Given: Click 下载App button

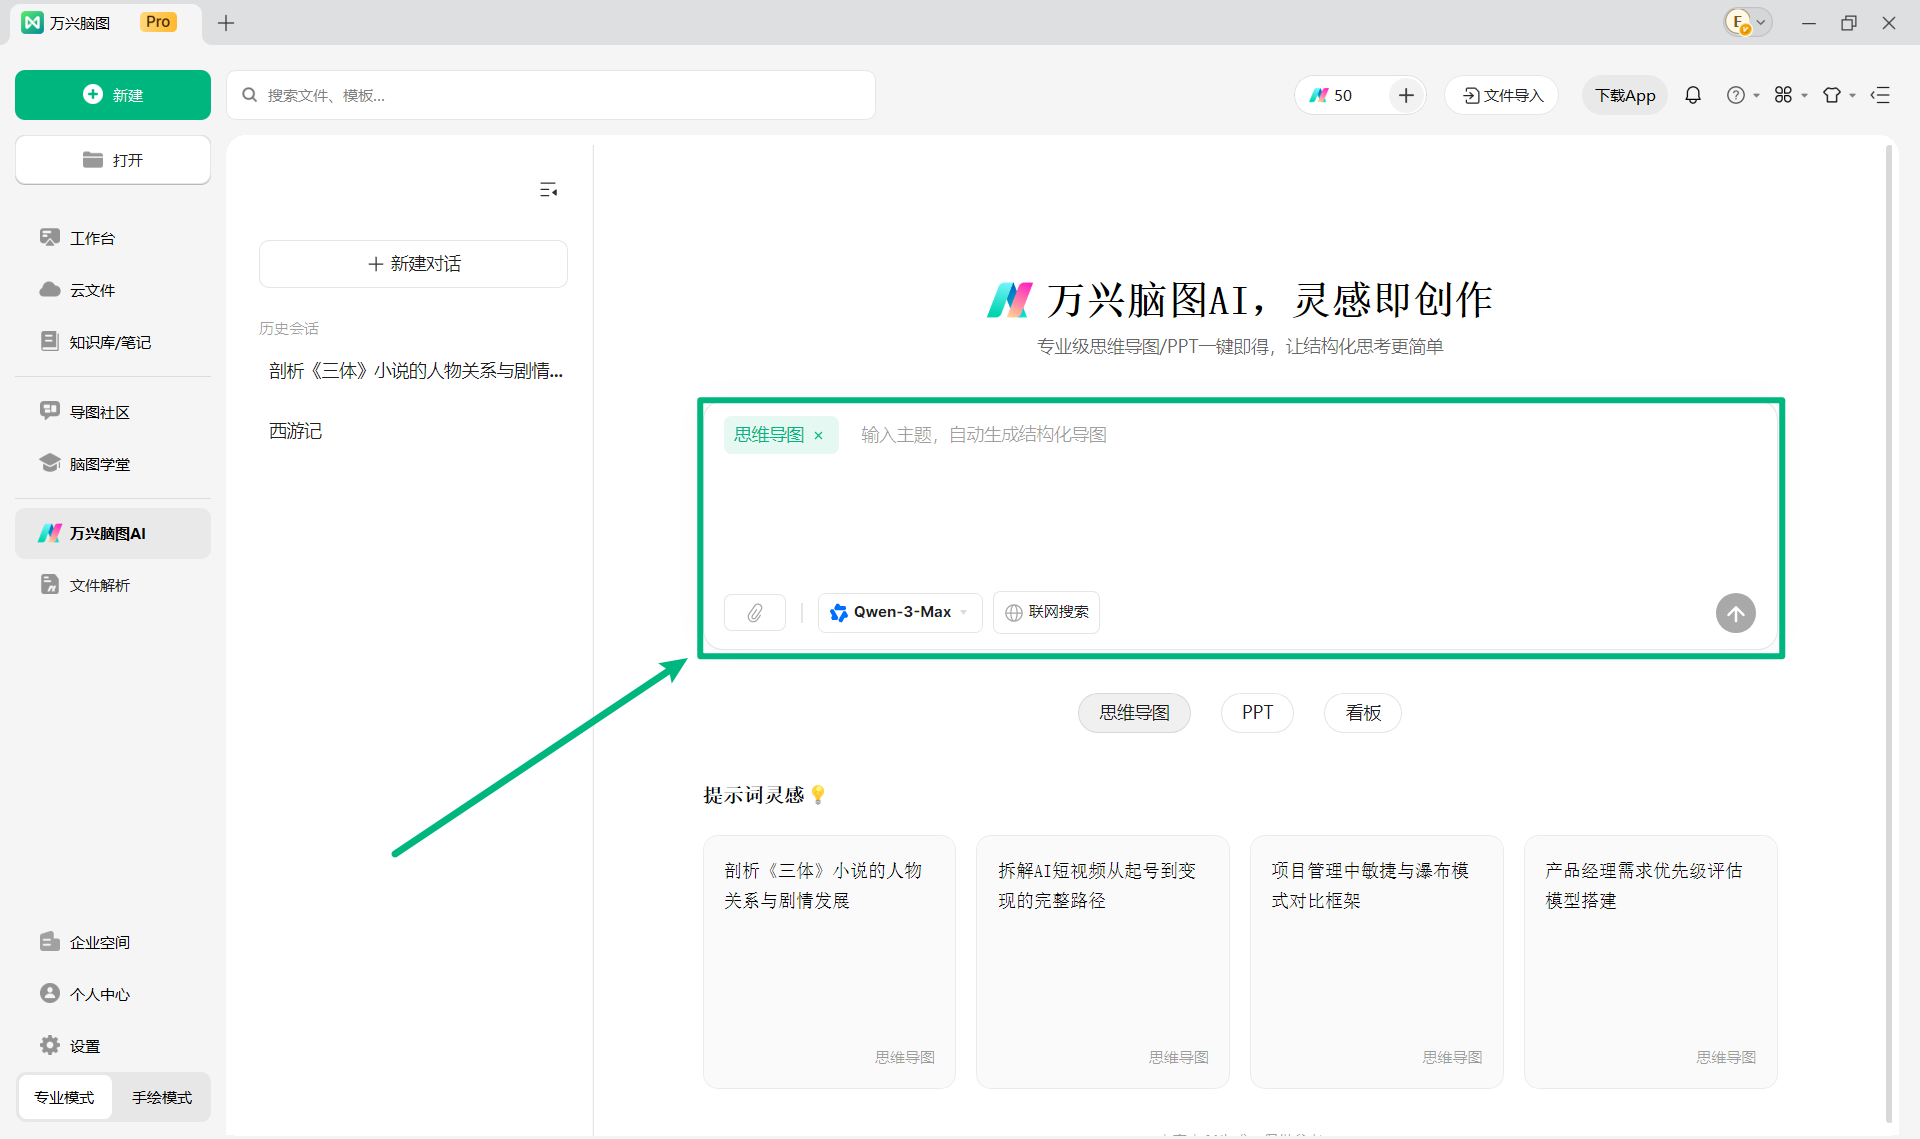Looking at the screenshot, I should point(1625,95).
